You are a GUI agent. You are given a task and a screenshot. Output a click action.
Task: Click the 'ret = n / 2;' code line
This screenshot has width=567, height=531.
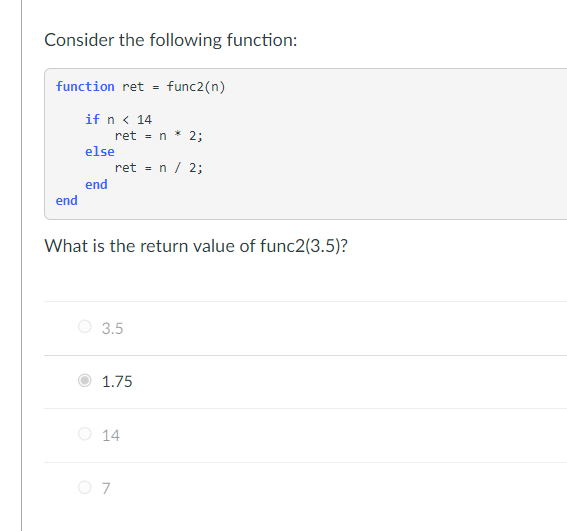click(x=159, y=168)
